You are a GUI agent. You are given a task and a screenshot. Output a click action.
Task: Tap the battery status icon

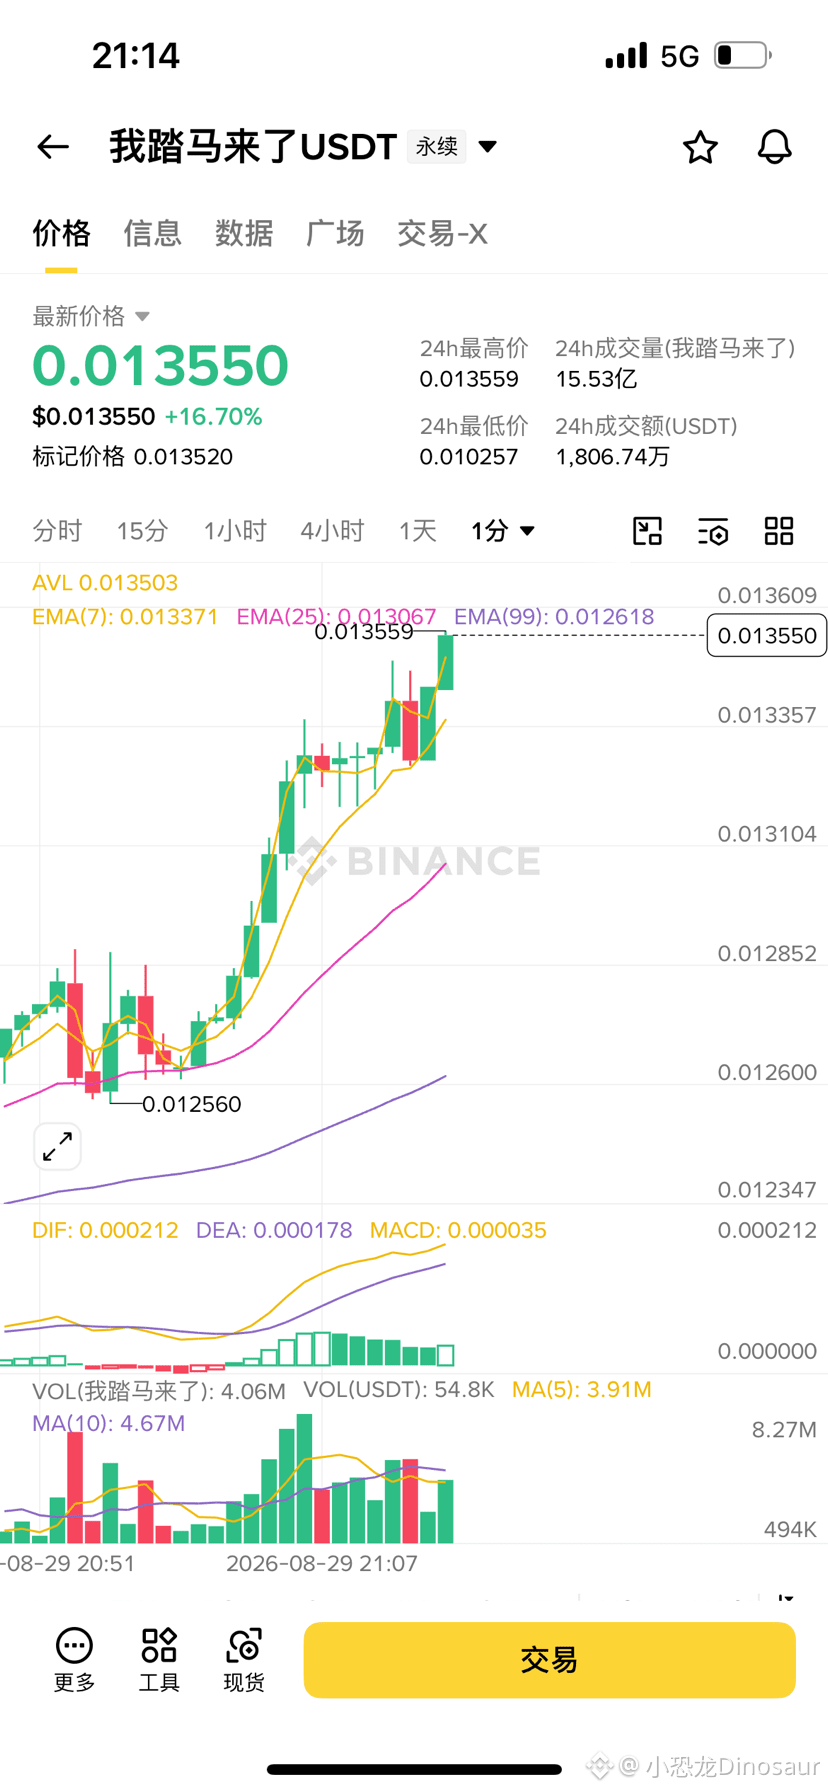coord(743,55)
